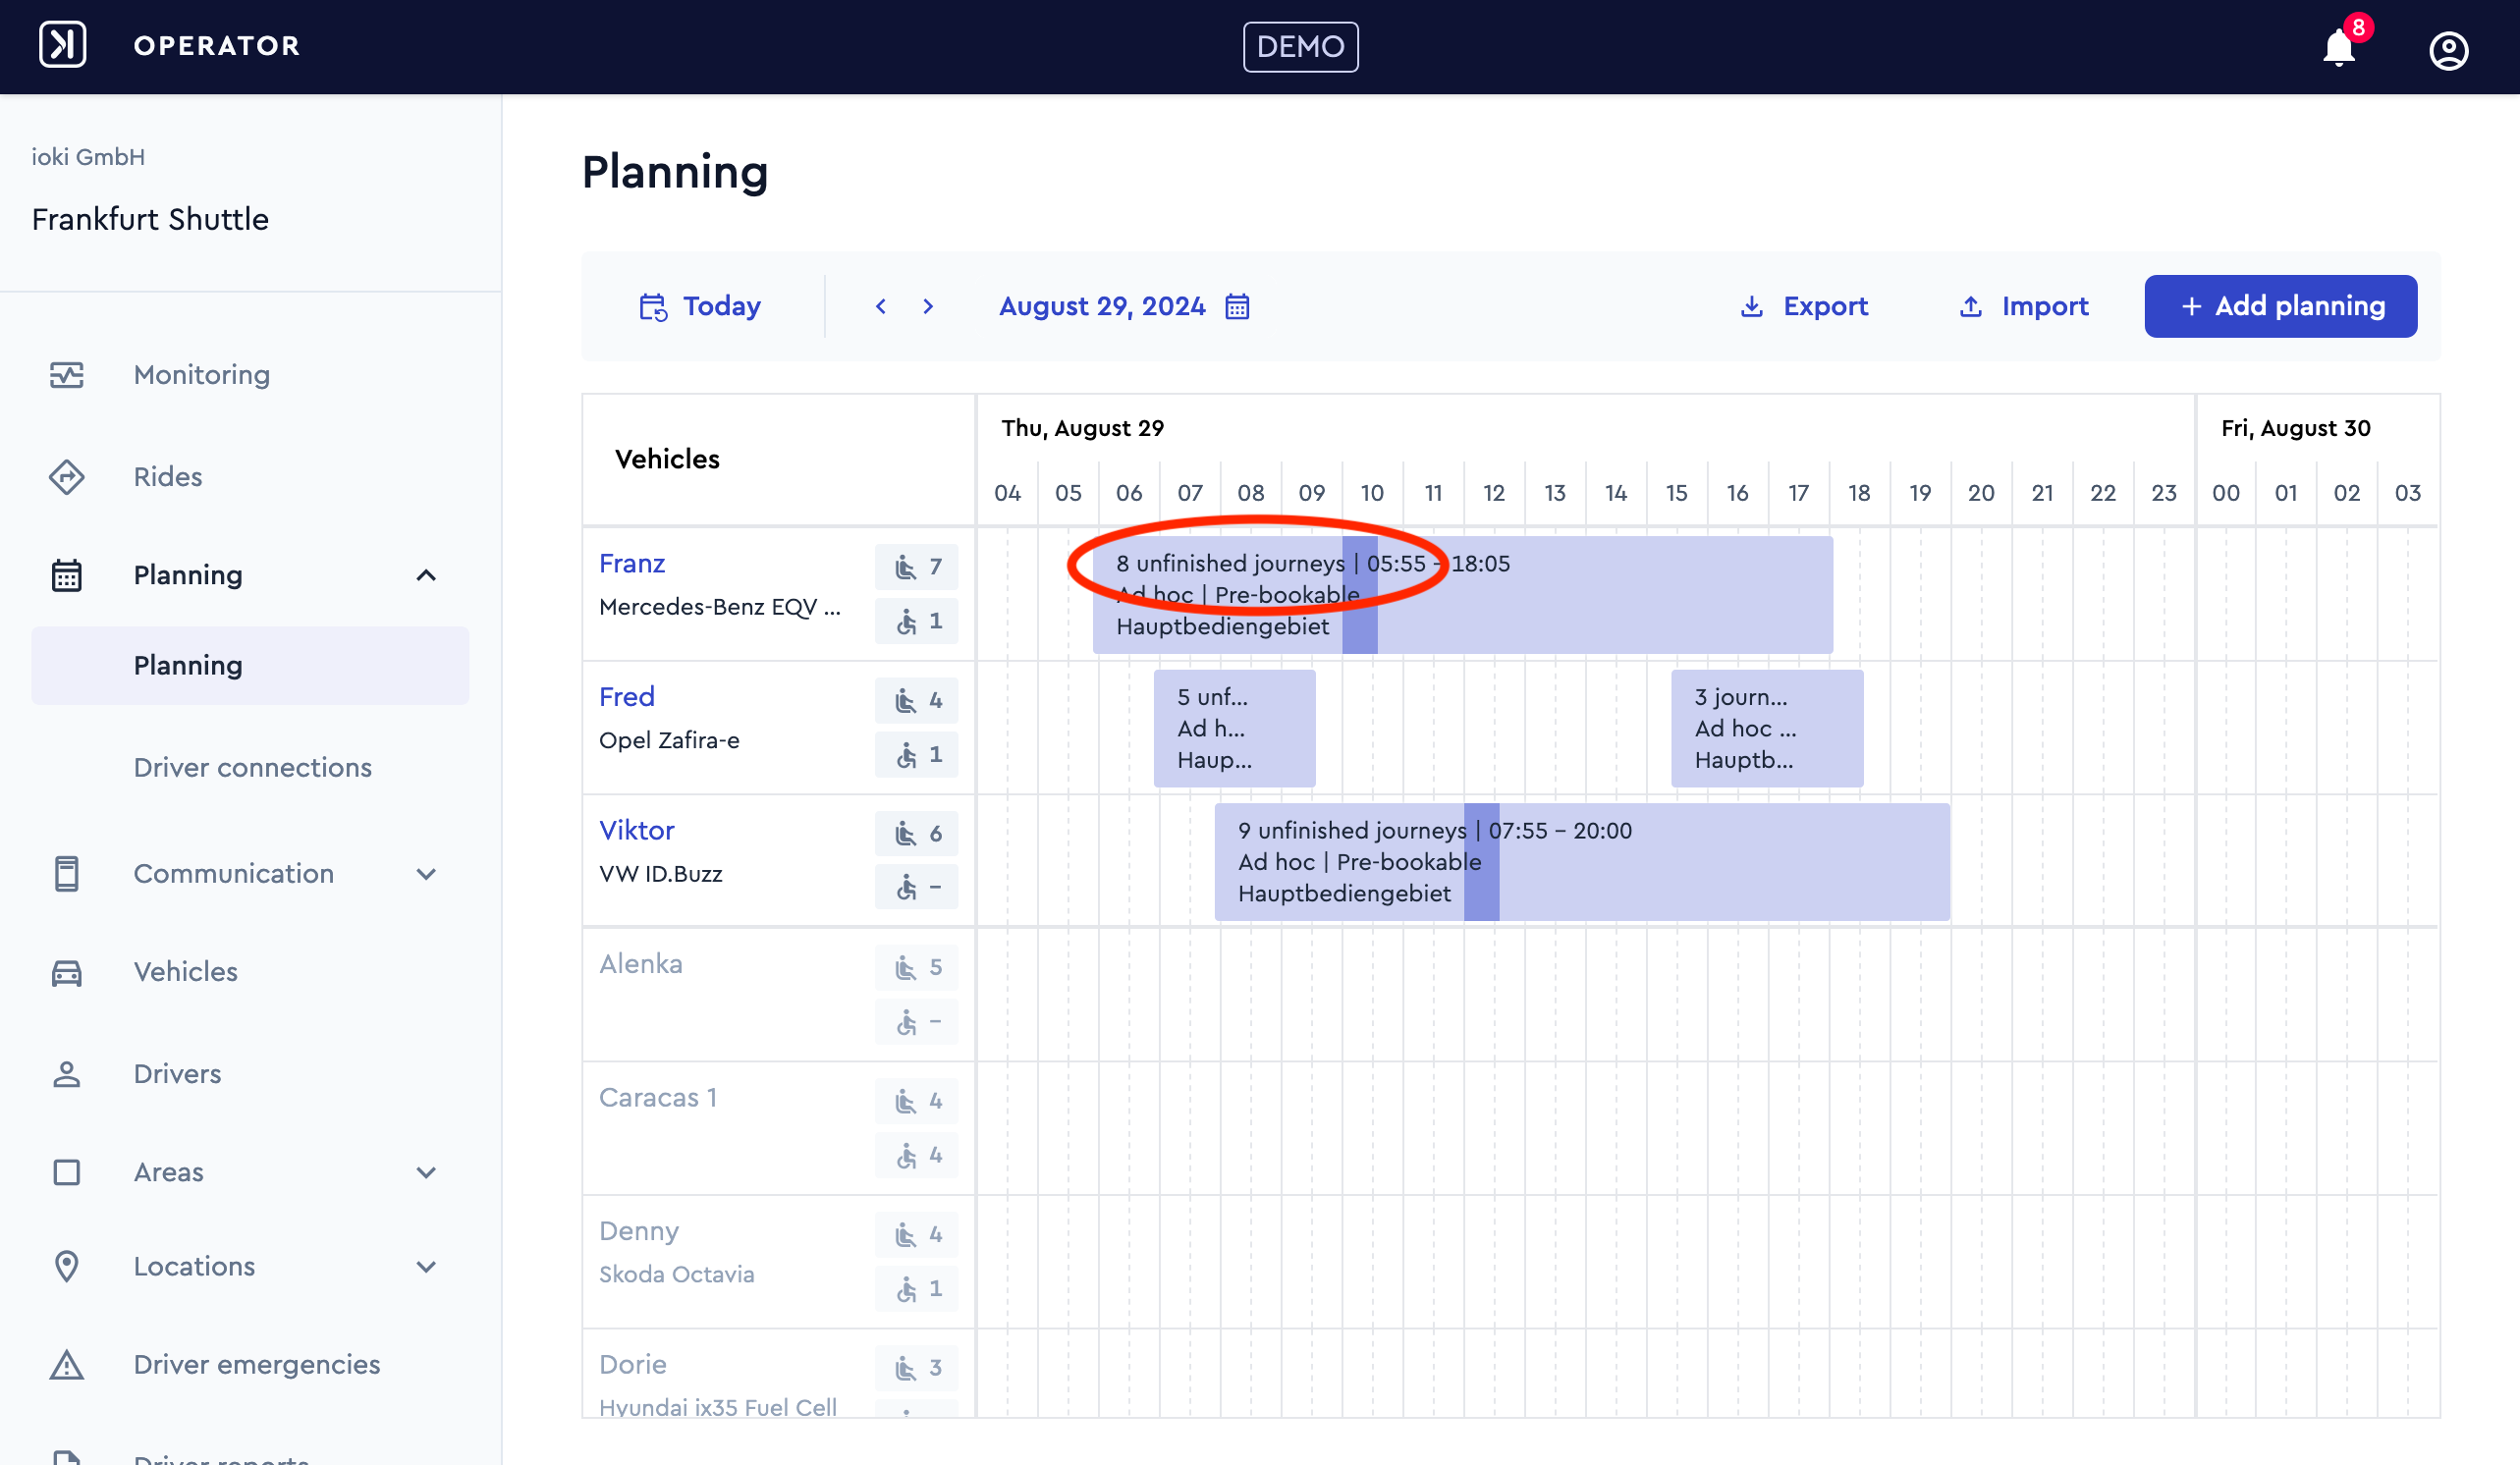Select Viktor's 9 unfinished journeys shift
Screen dimensions: 2520x1465
[x=1582, y=862]
